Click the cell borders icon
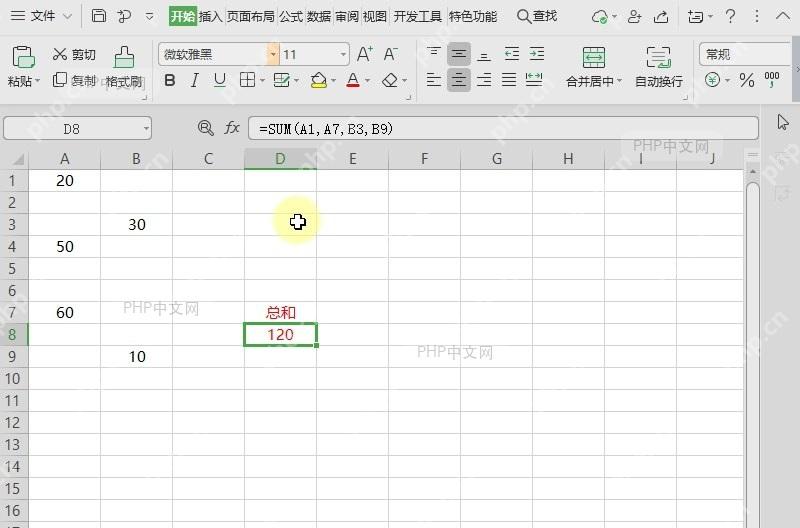800x528 pixels. tap(247, 80)
